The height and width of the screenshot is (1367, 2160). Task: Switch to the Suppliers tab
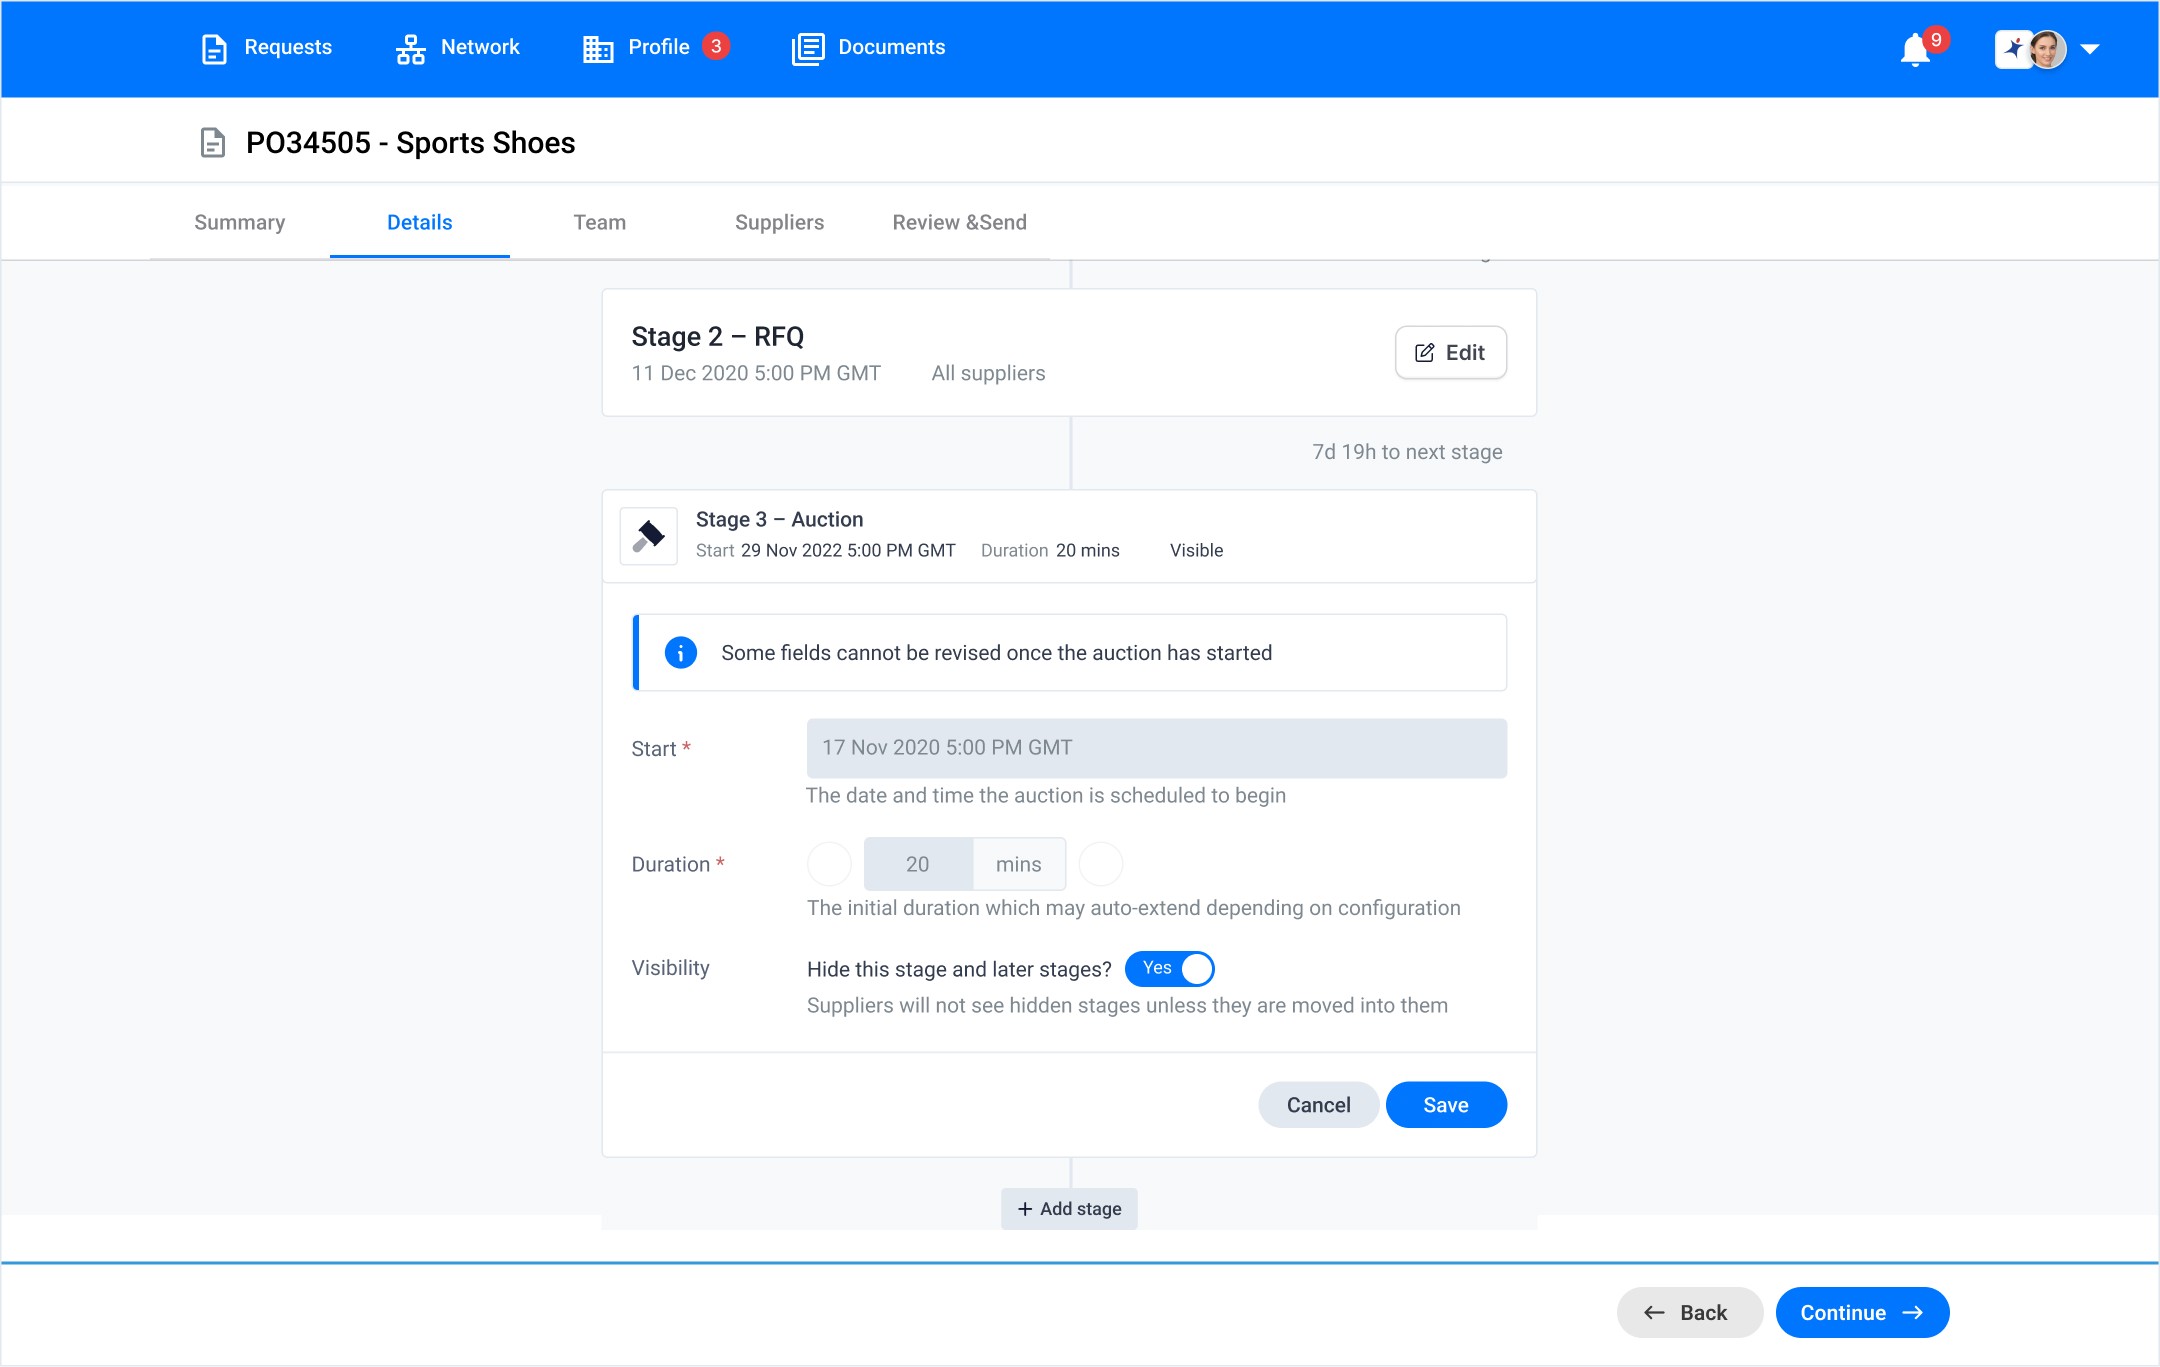pyautogui.click(x=779, y=222)
